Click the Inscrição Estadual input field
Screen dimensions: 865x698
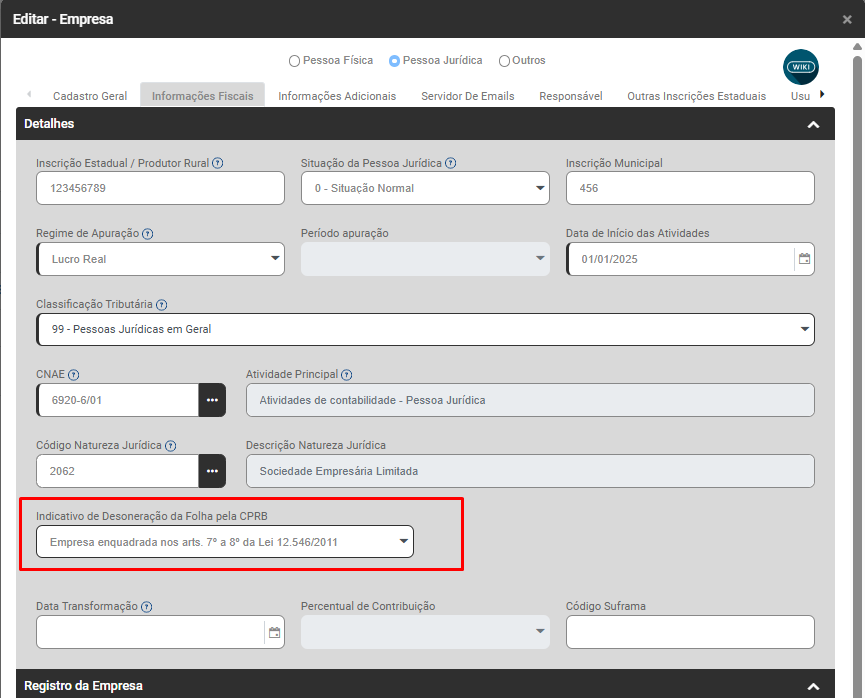click(x=161, y=188)
